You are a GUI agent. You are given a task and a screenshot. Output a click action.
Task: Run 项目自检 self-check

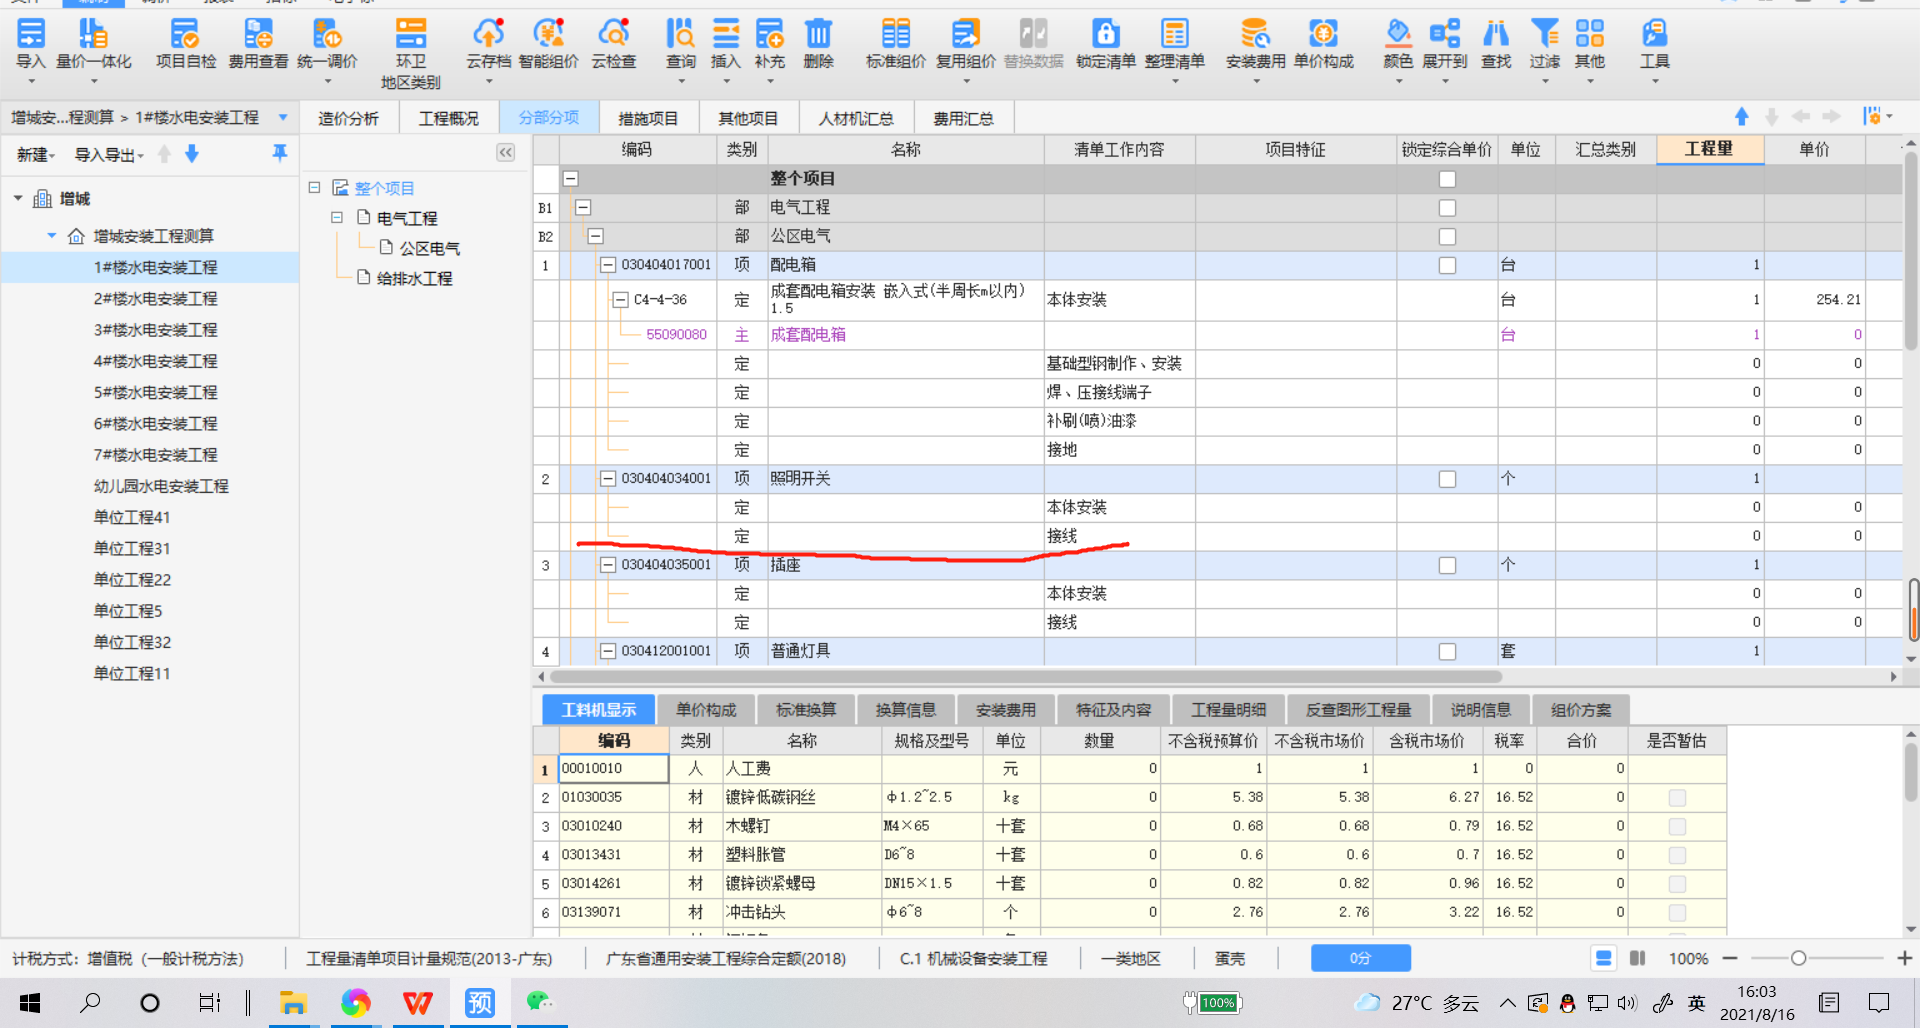[x=185, y=45]
